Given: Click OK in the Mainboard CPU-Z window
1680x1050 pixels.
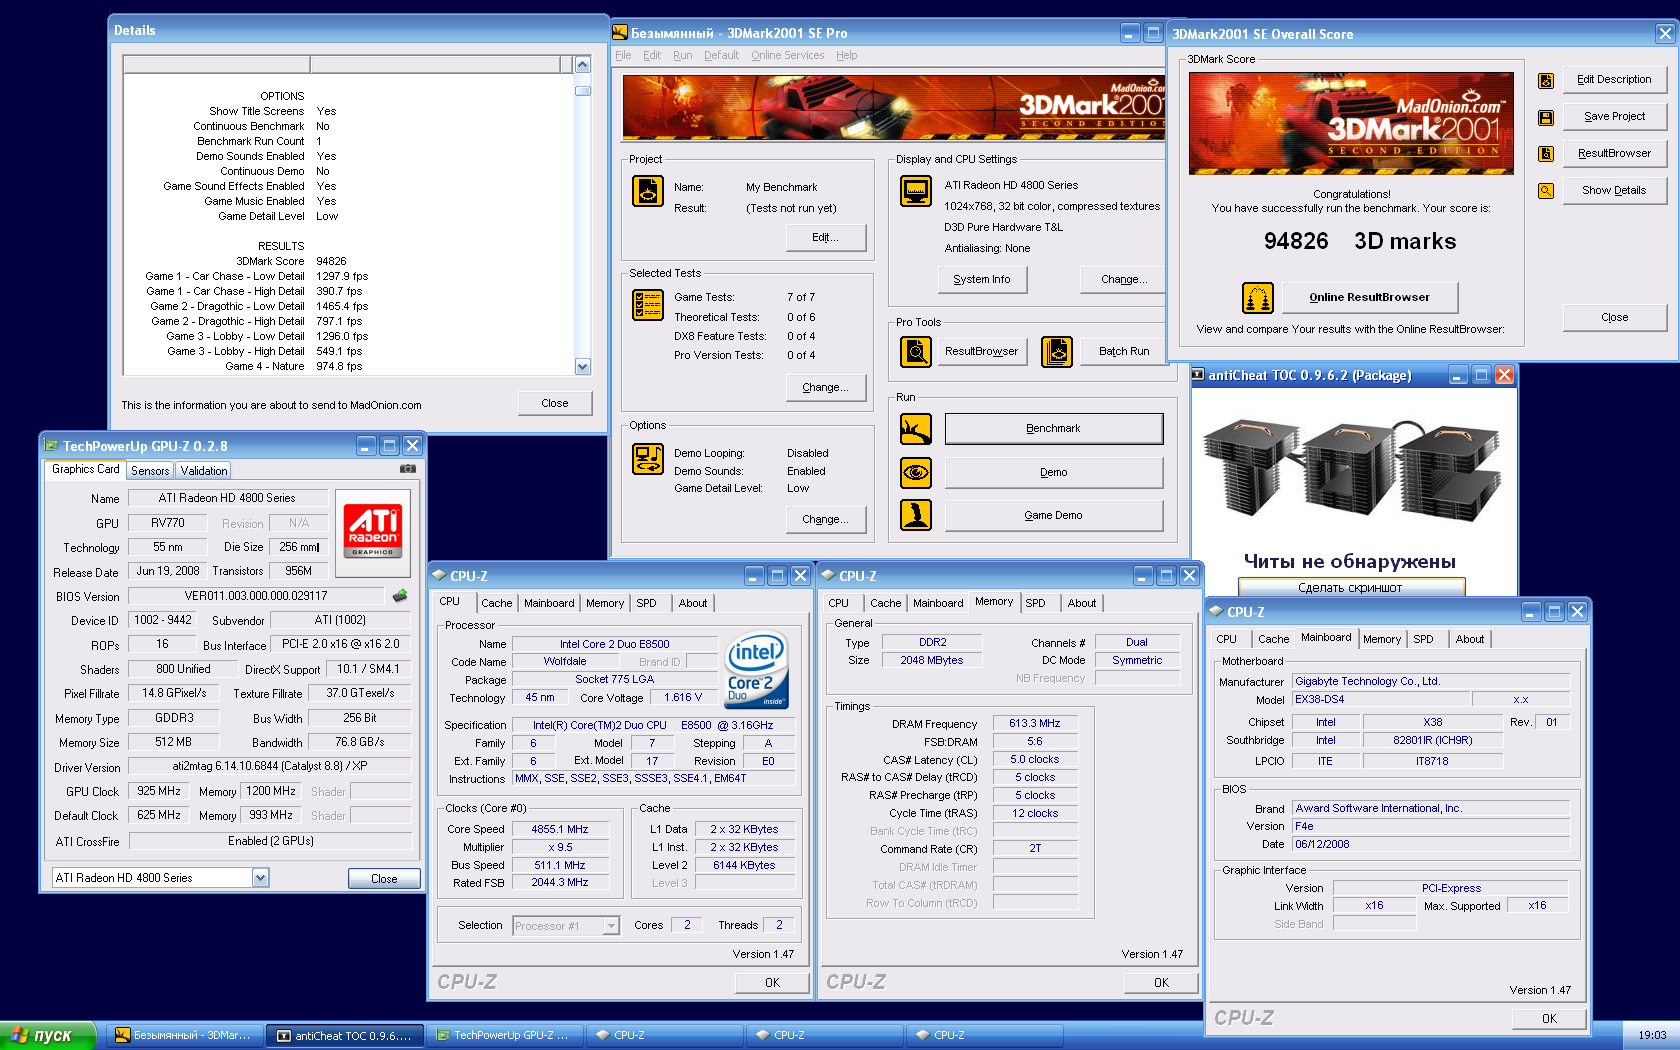Looking at the screenshot, I should [1549, 1019].
